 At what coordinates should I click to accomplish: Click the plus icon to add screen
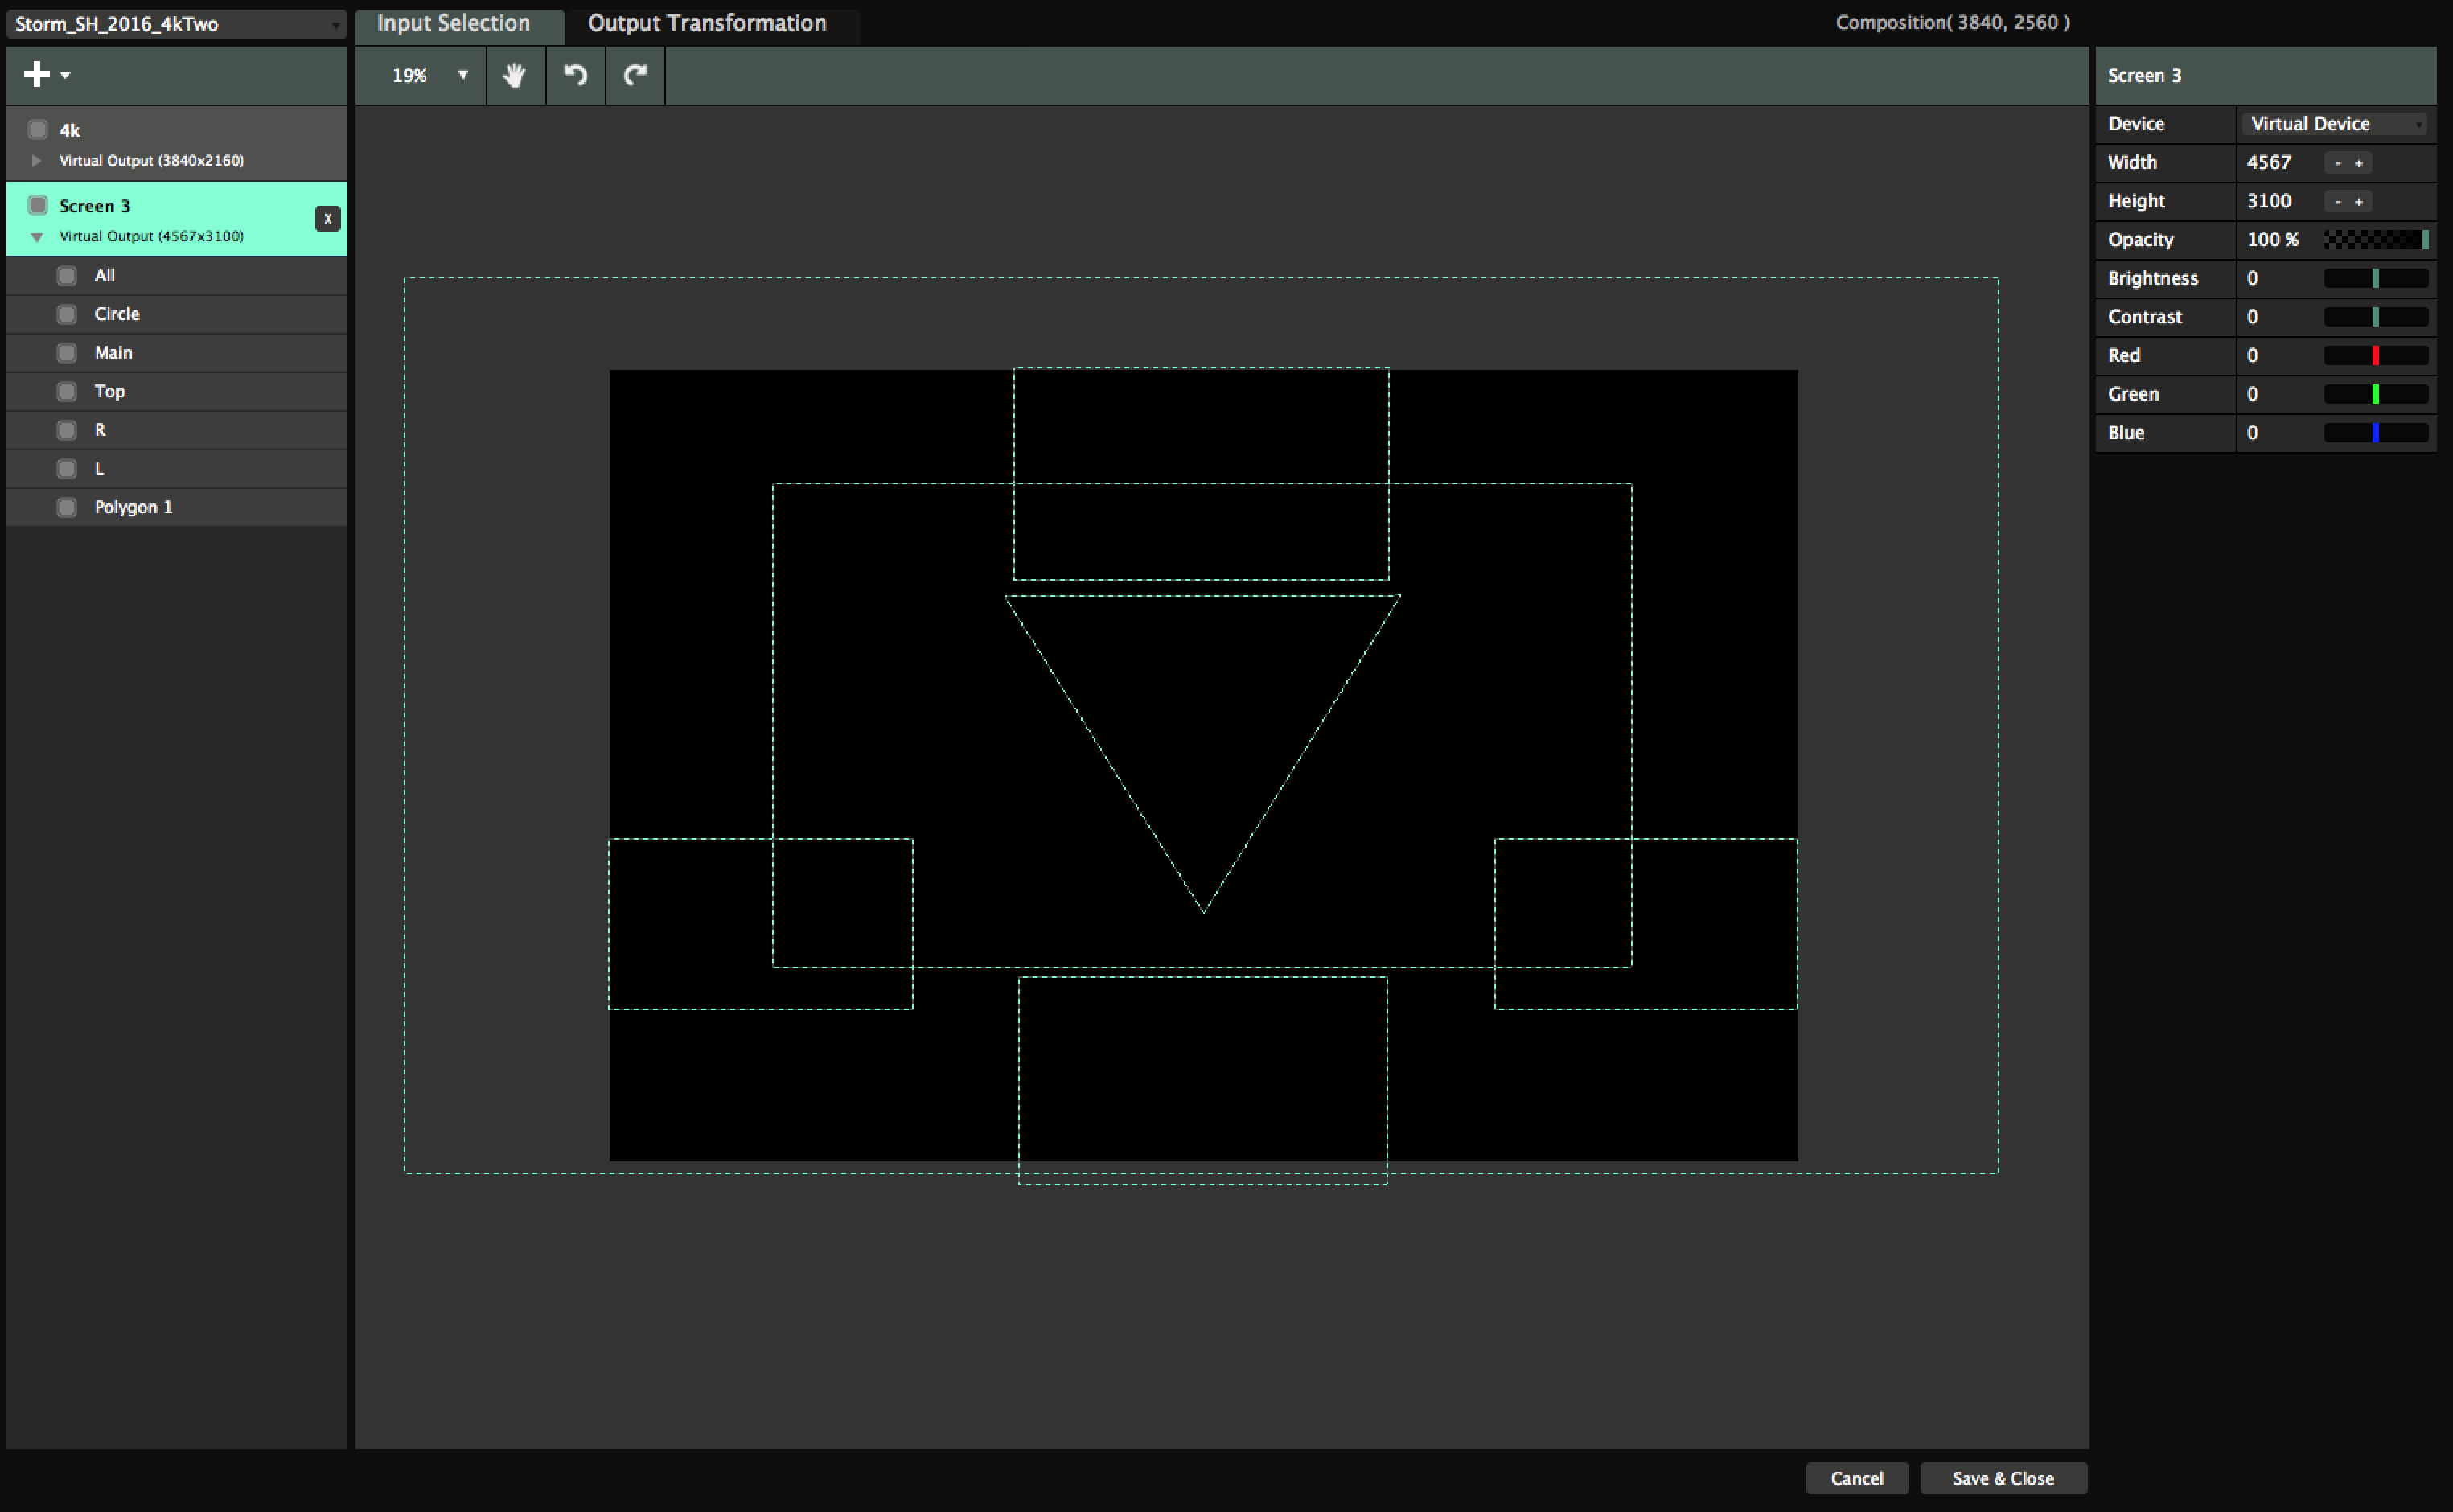[37, 74]
